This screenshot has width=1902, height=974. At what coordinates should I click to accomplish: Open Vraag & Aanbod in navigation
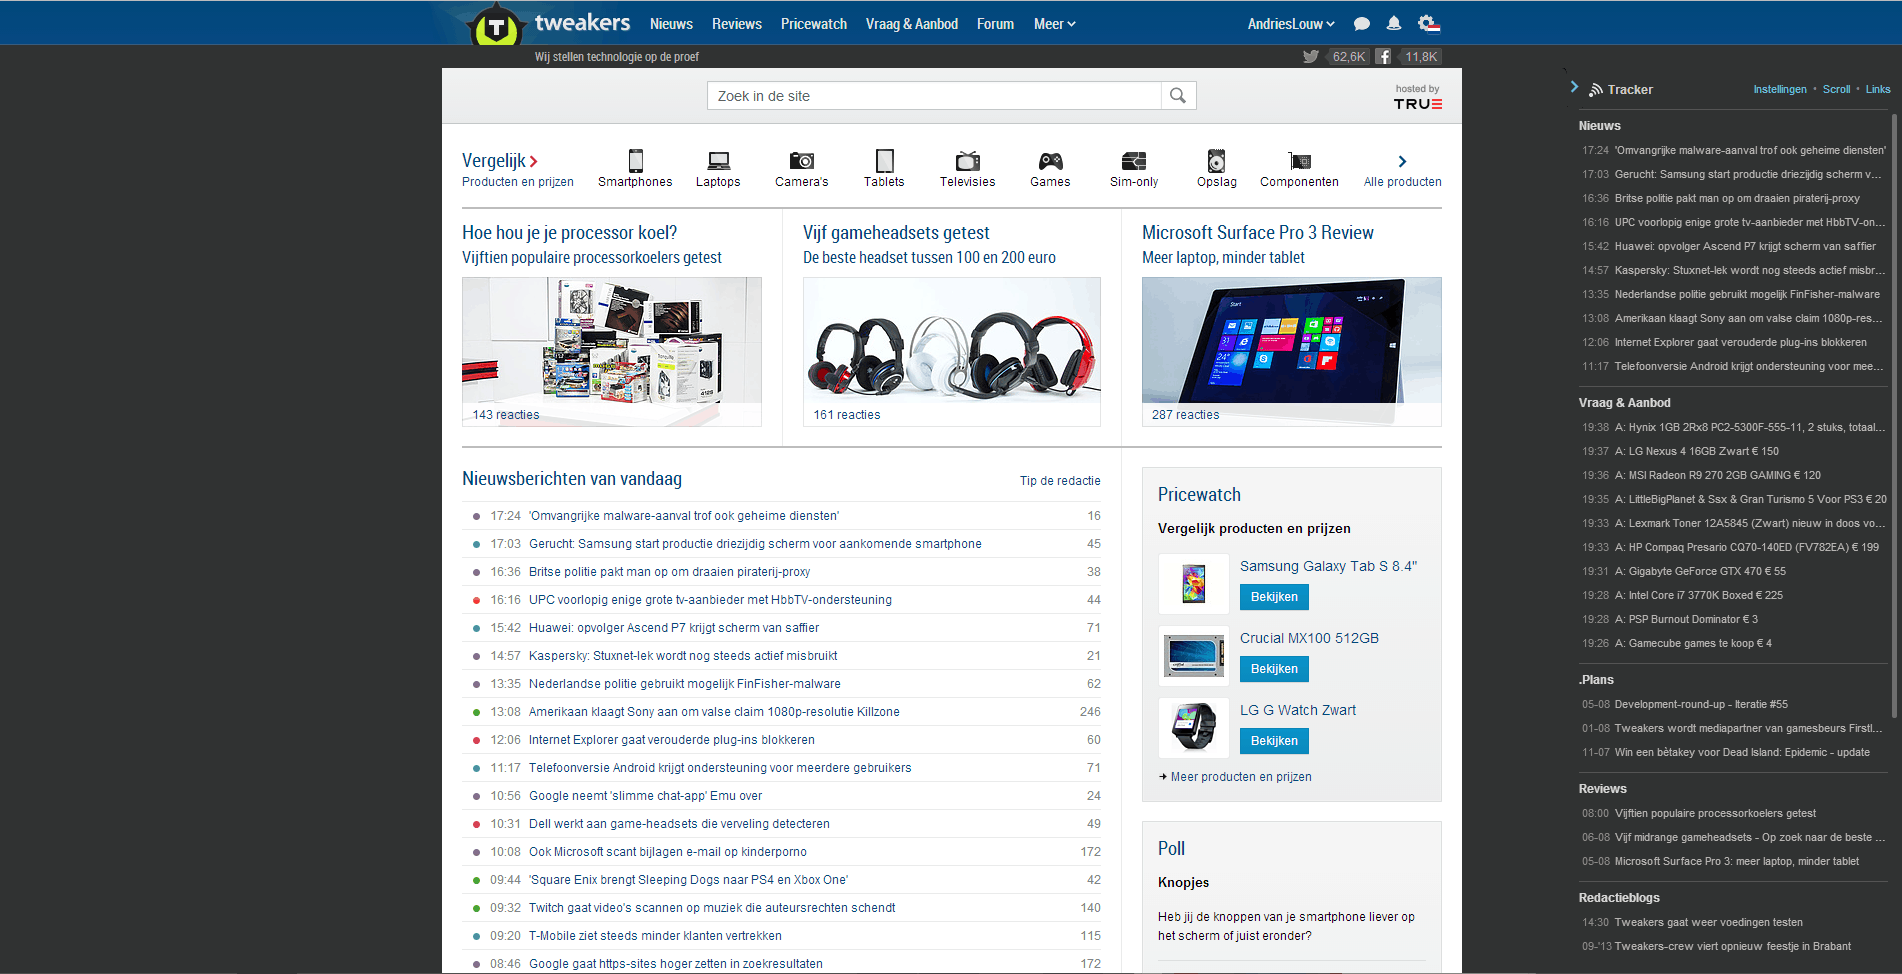pyautogui.click(x=912, y=24)
